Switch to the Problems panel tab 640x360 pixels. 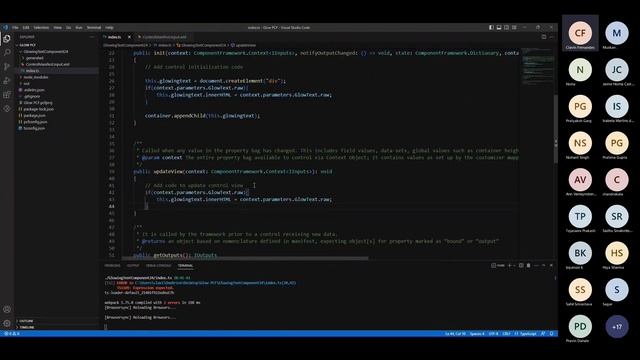pyautogui.click(x=112, y=265)
